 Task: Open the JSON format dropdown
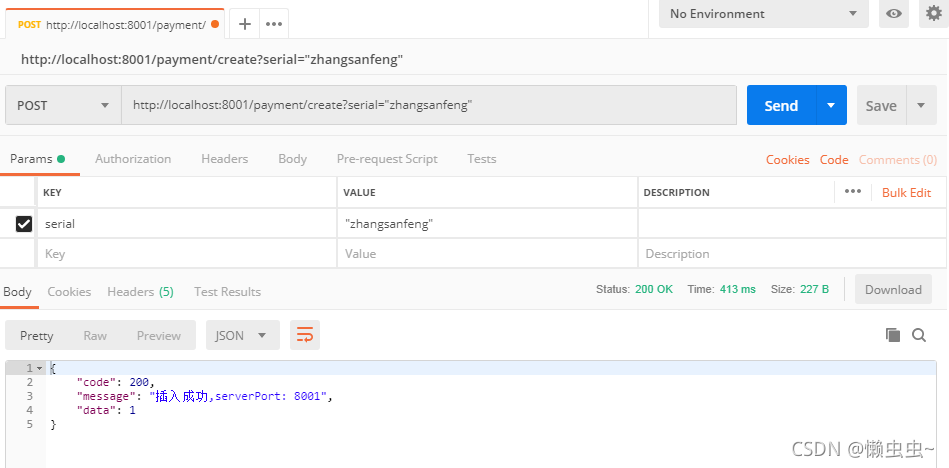pos(243,335)
